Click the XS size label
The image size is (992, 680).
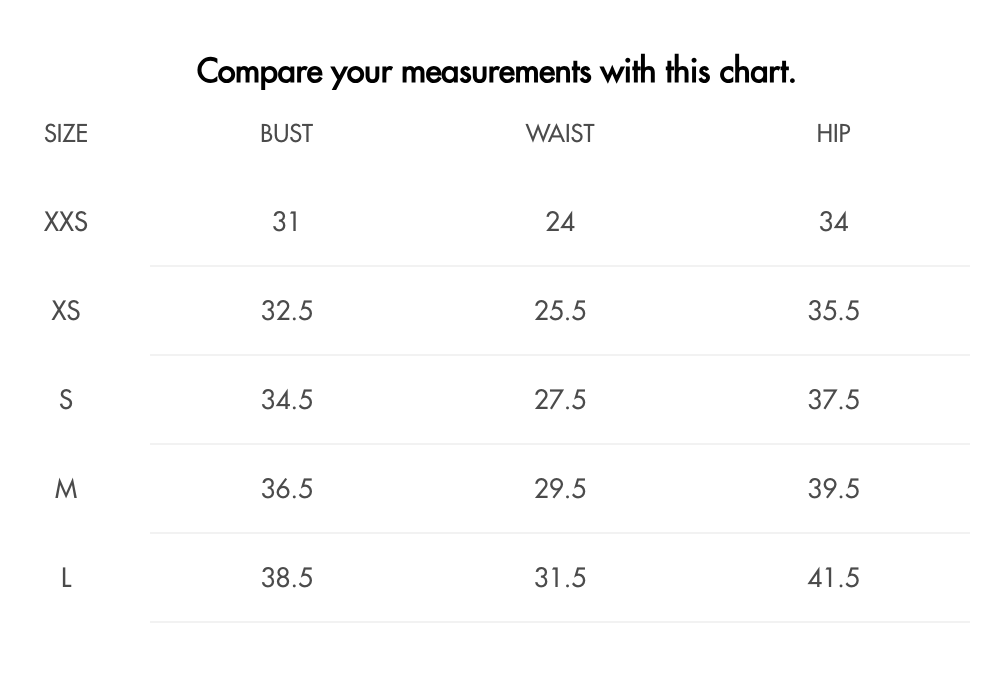point(66,311)
